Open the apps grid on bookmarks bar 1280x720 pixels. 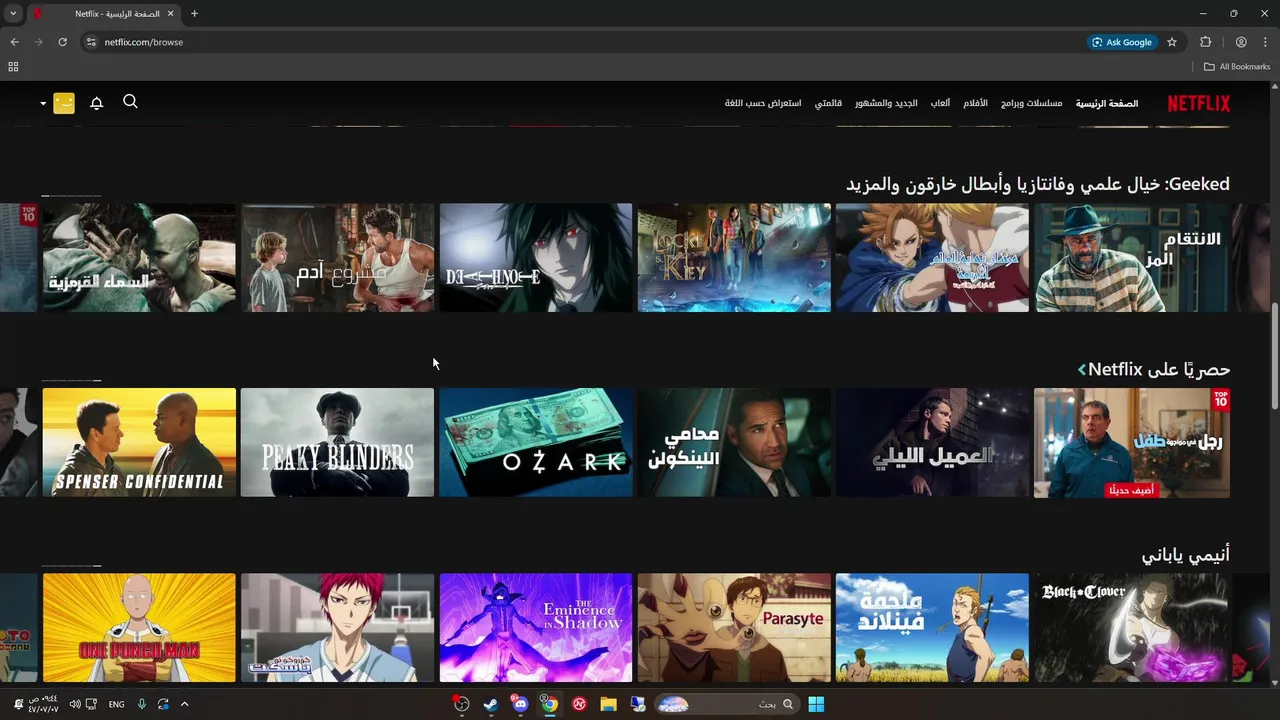(13, 67)
